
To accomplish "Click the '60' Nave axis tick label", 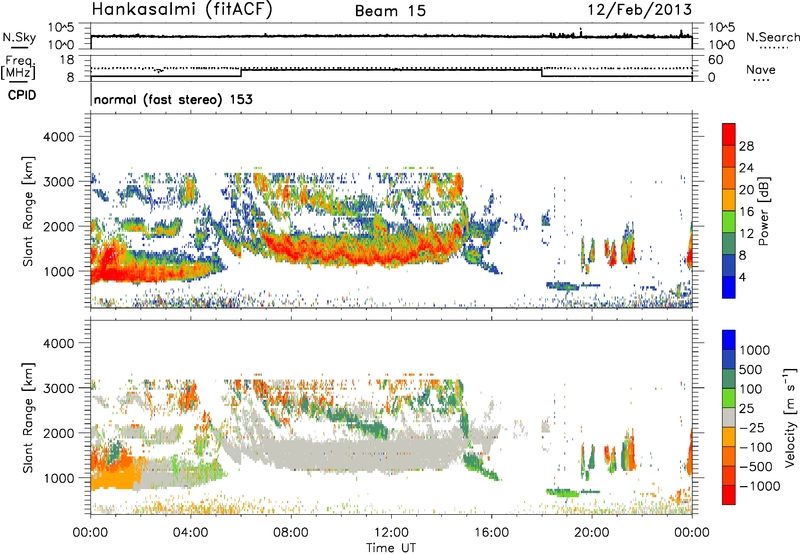I will [715, 60].
